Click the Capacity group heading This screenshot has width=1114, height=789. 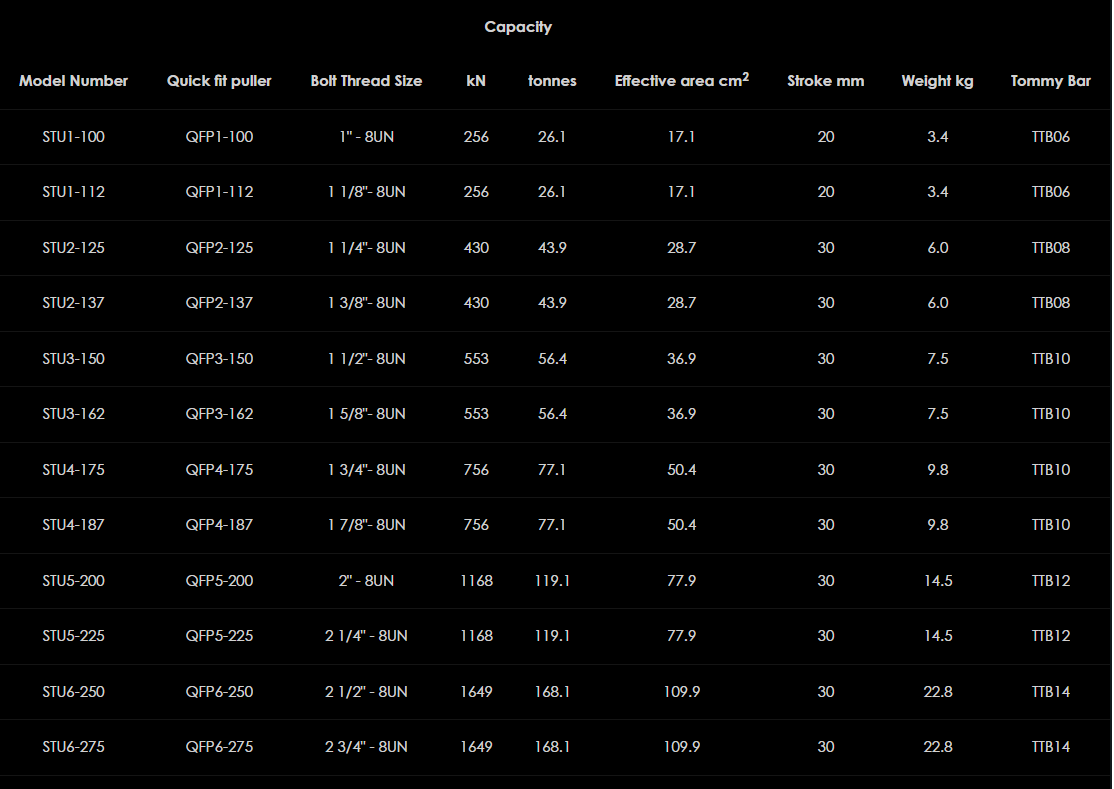[518, 27]
